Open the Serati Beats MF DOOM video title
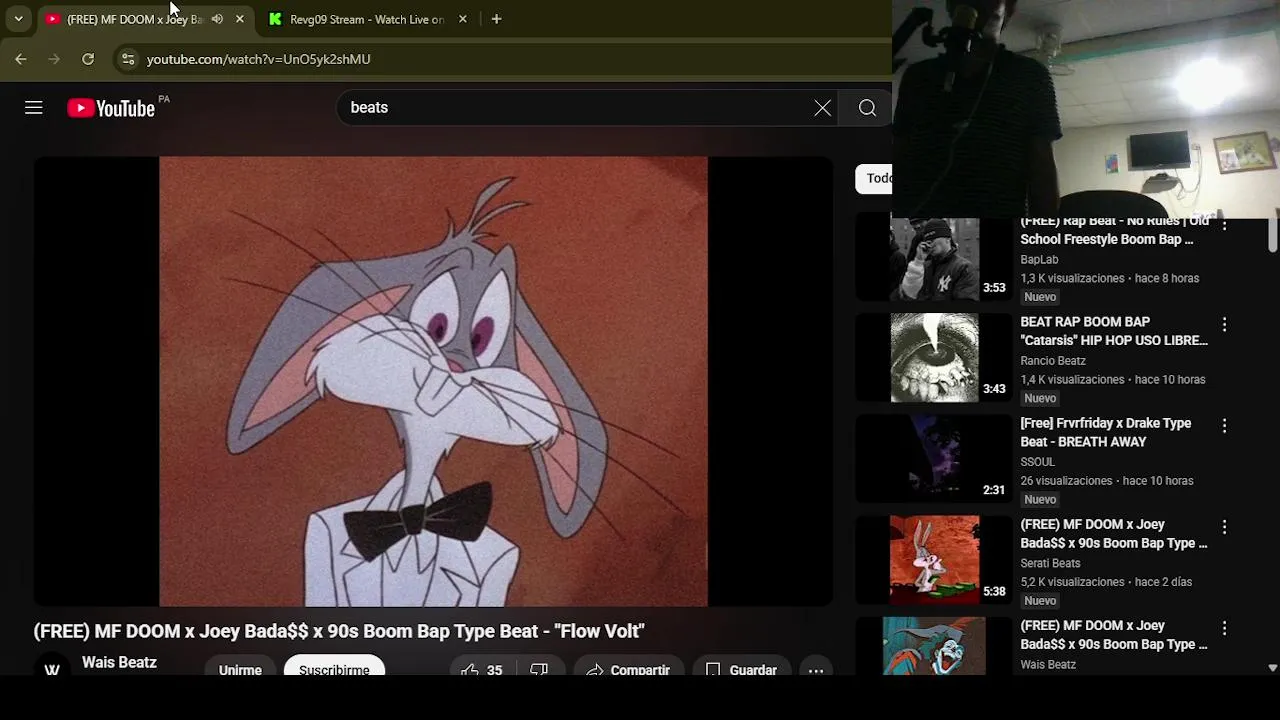This screenshot has width=1280, height=720. 1114,533
